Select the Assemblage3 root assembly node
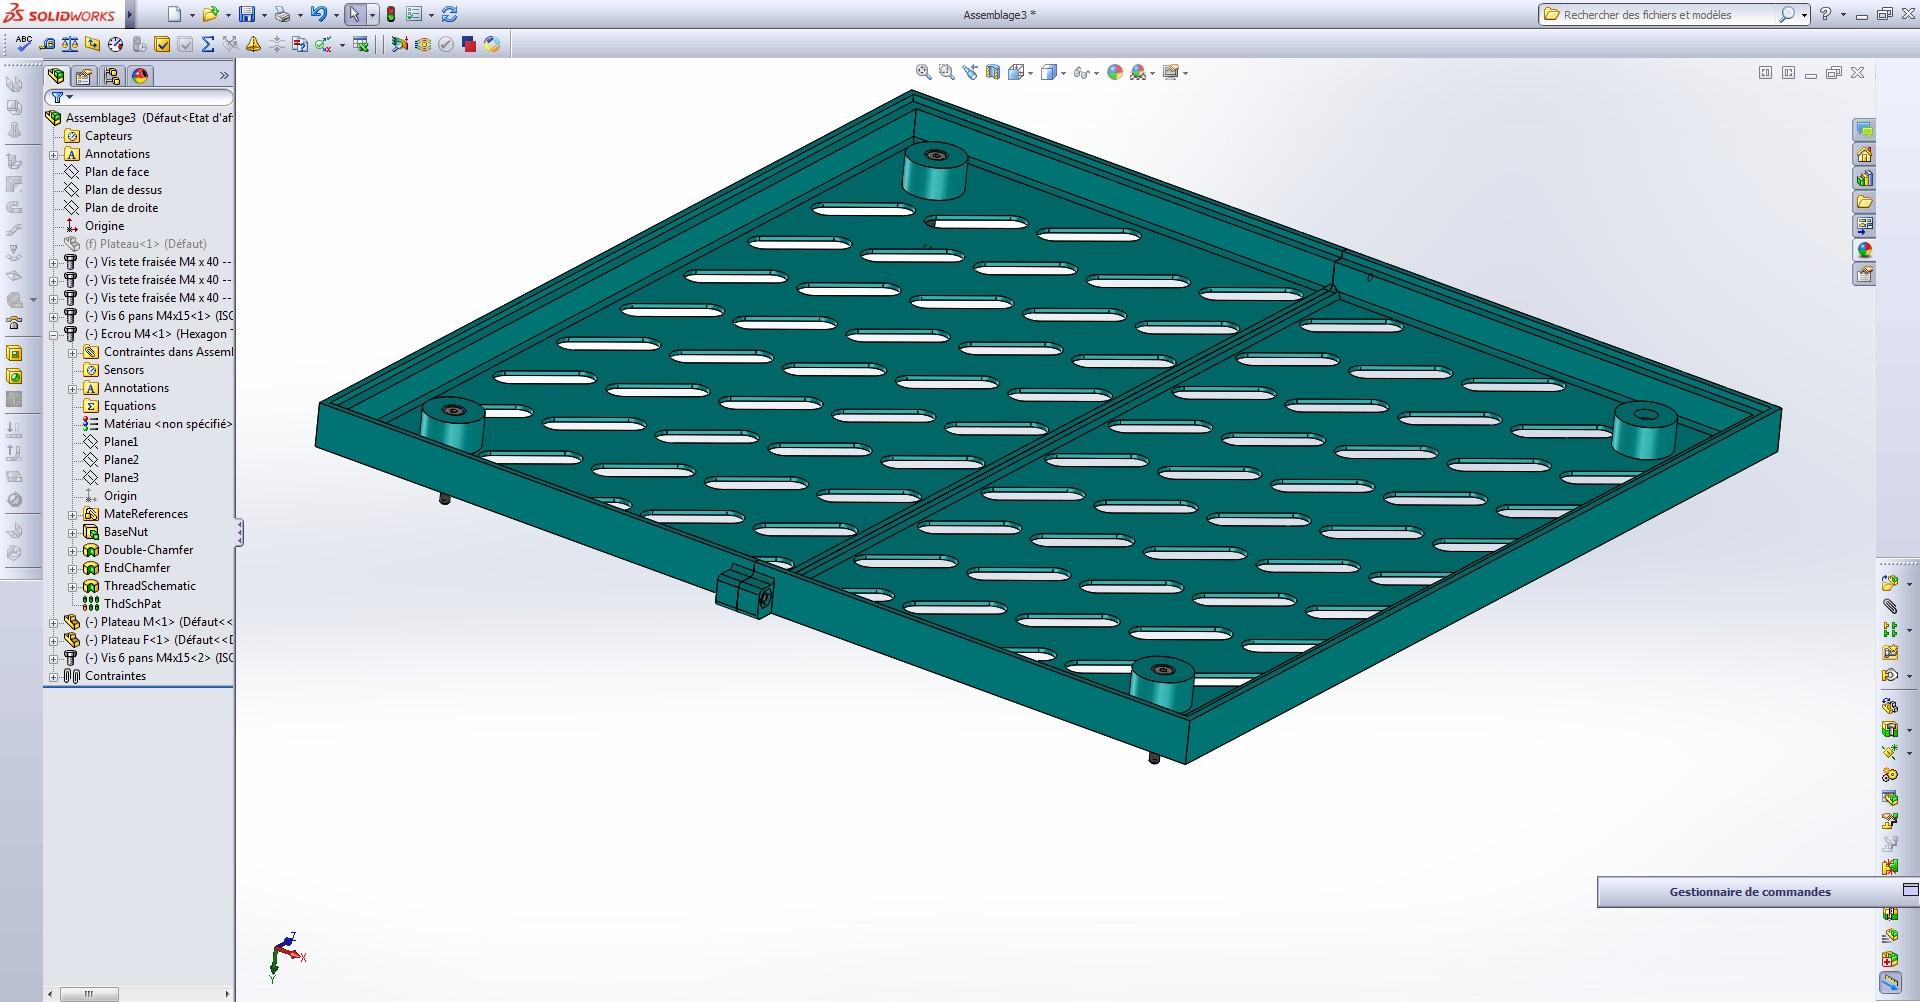1920x1002 pixels. click(x=150, y=118)
